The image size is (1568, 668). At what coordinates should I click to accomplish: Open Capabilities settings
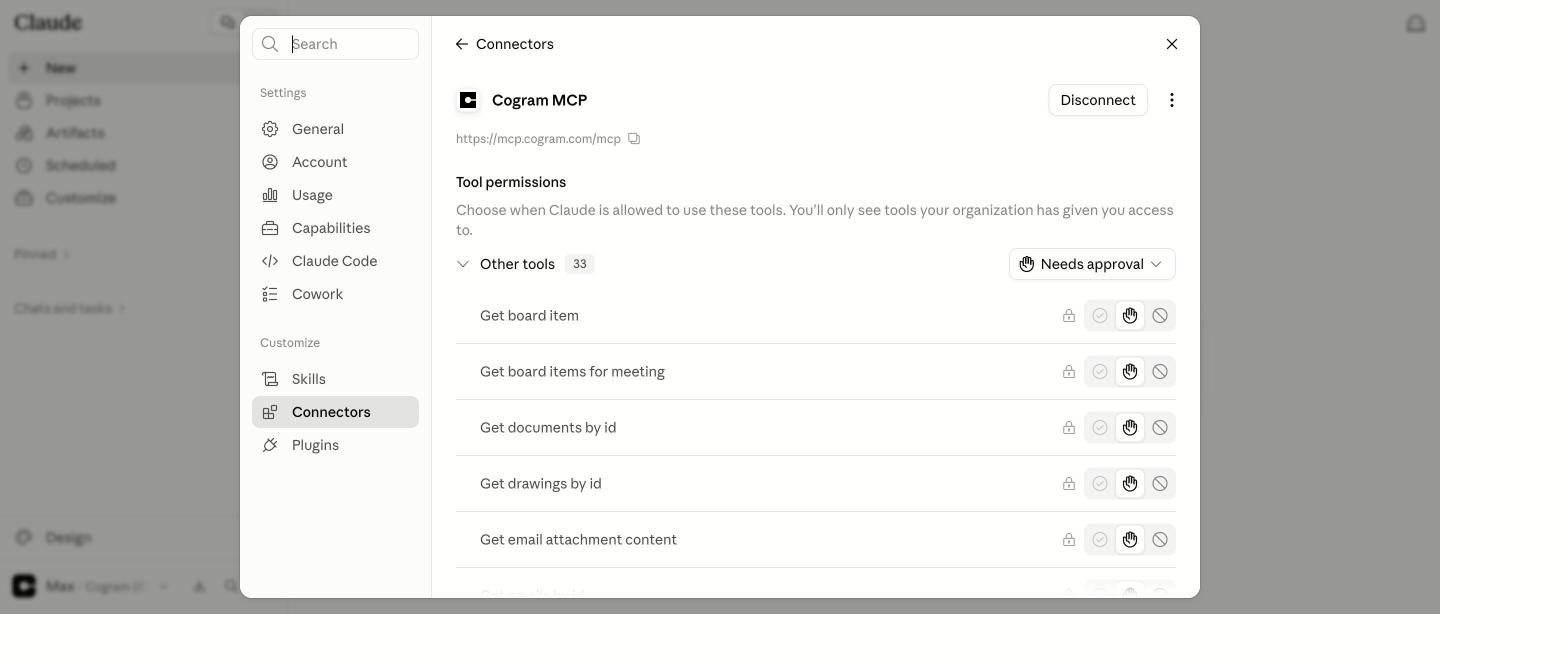335,228
